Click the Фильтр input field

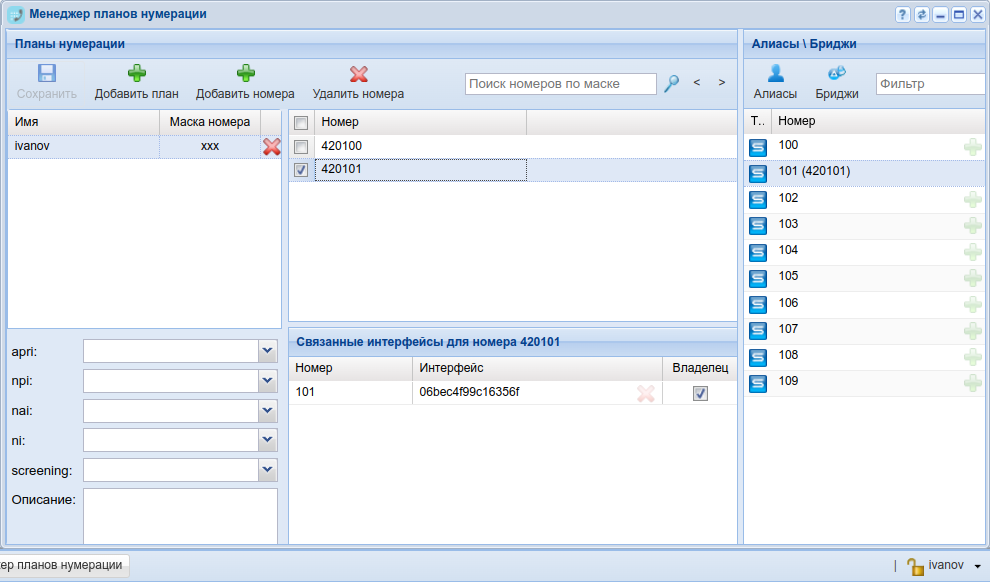[933, 83]
